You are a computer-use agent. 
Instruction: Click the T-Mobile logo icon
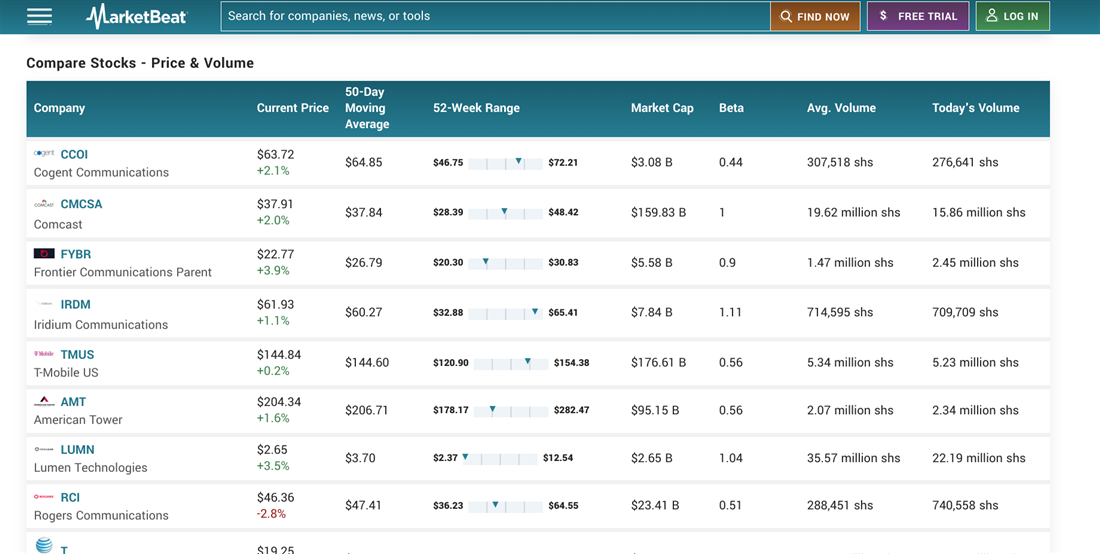coord(44,354)
